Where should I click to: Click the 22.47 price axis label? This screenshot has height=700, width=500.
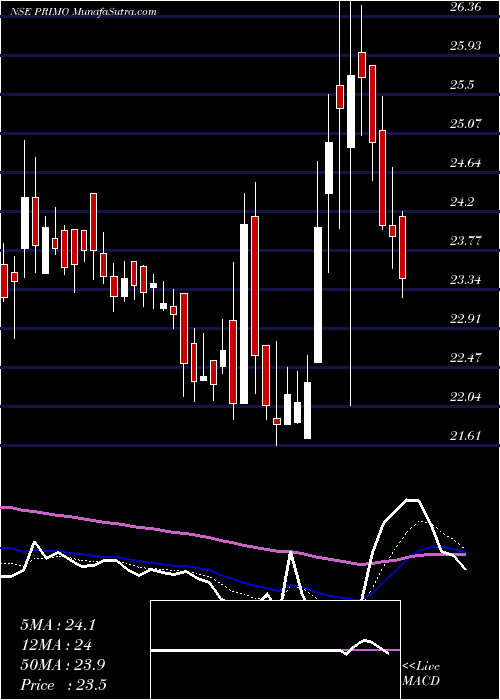pos(466,357)
